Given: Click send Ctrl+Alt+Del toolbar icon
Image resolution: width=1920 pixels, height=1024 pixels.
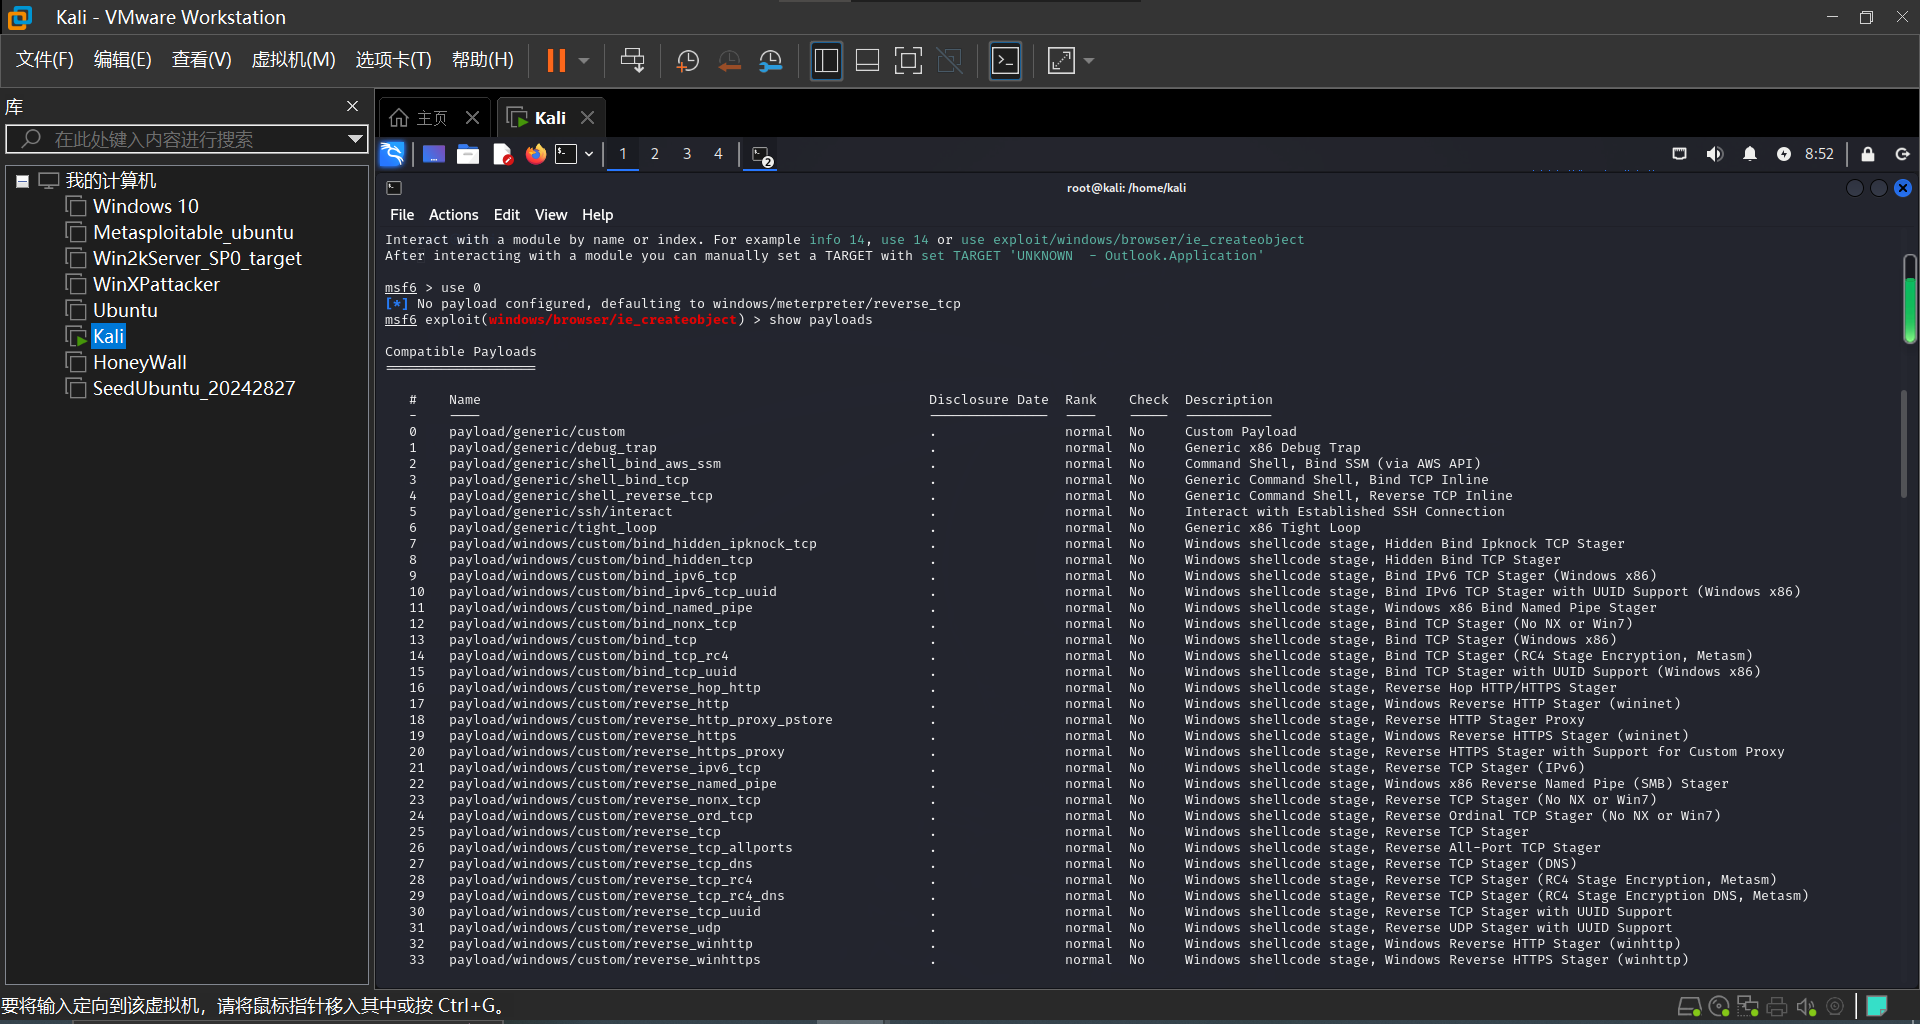Looking at the screenshot, I should click(x=632, y=61).
